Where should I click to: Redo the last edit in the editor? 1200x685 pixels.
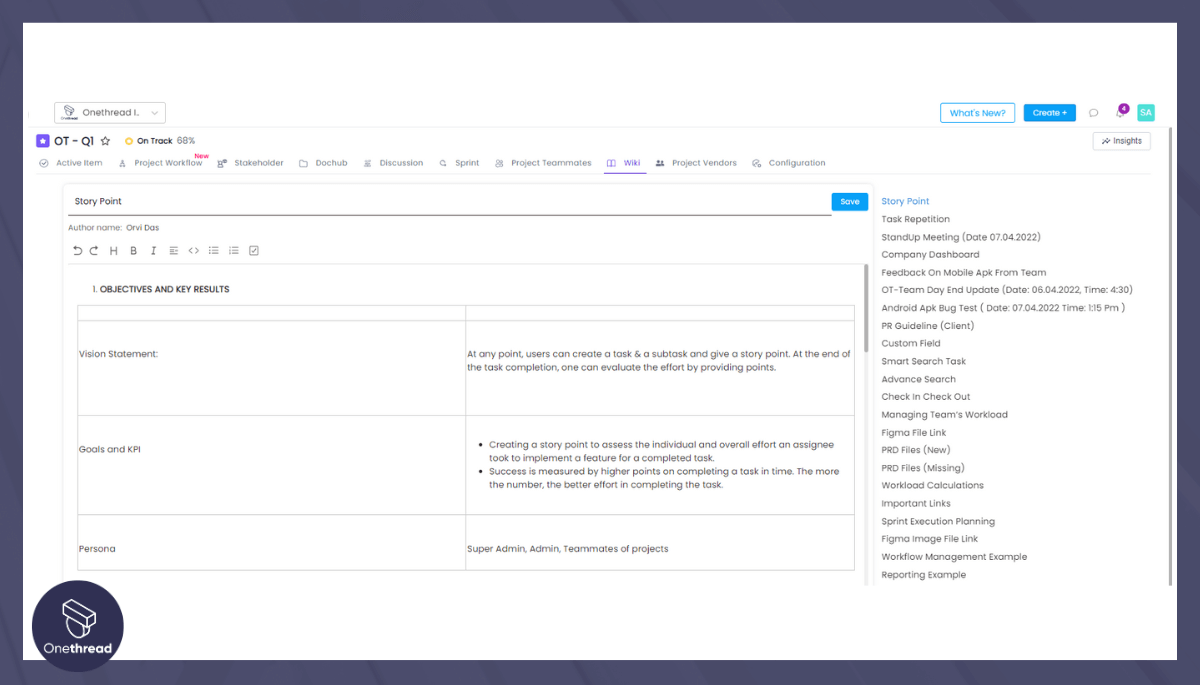(x=94, y=250)
